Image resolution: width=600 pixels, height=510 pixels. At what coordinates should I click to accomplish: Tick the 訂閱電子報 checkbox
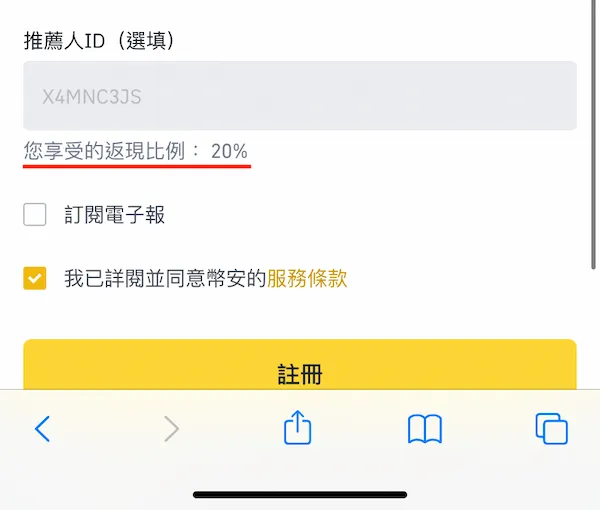[x=35, y=215]
